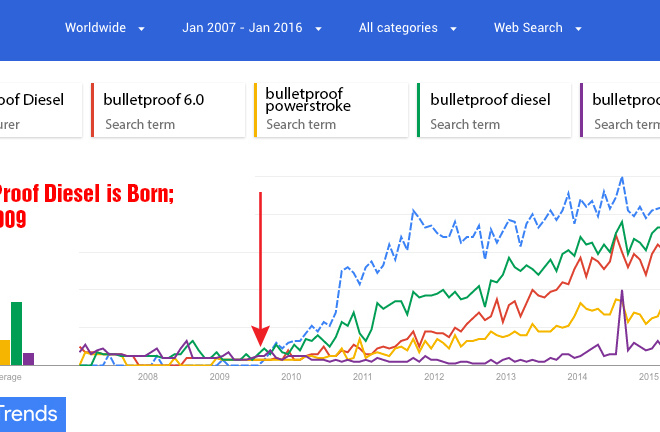Image resolution: width=660 pixels, height=432 pixels.
Task: Click the yellow average bar in the chart
Action: click(x=4, y=352)
